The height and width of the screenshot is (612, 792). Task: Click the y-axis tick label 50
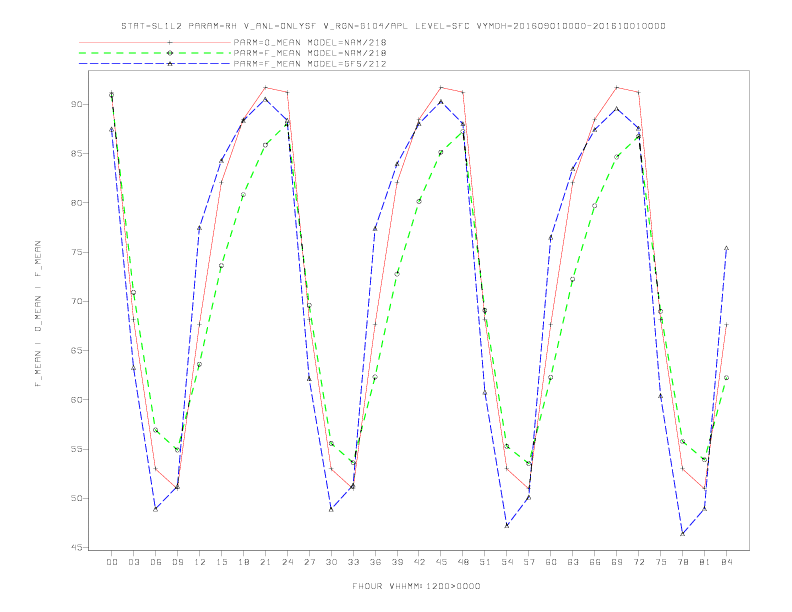tap(77, 498)
